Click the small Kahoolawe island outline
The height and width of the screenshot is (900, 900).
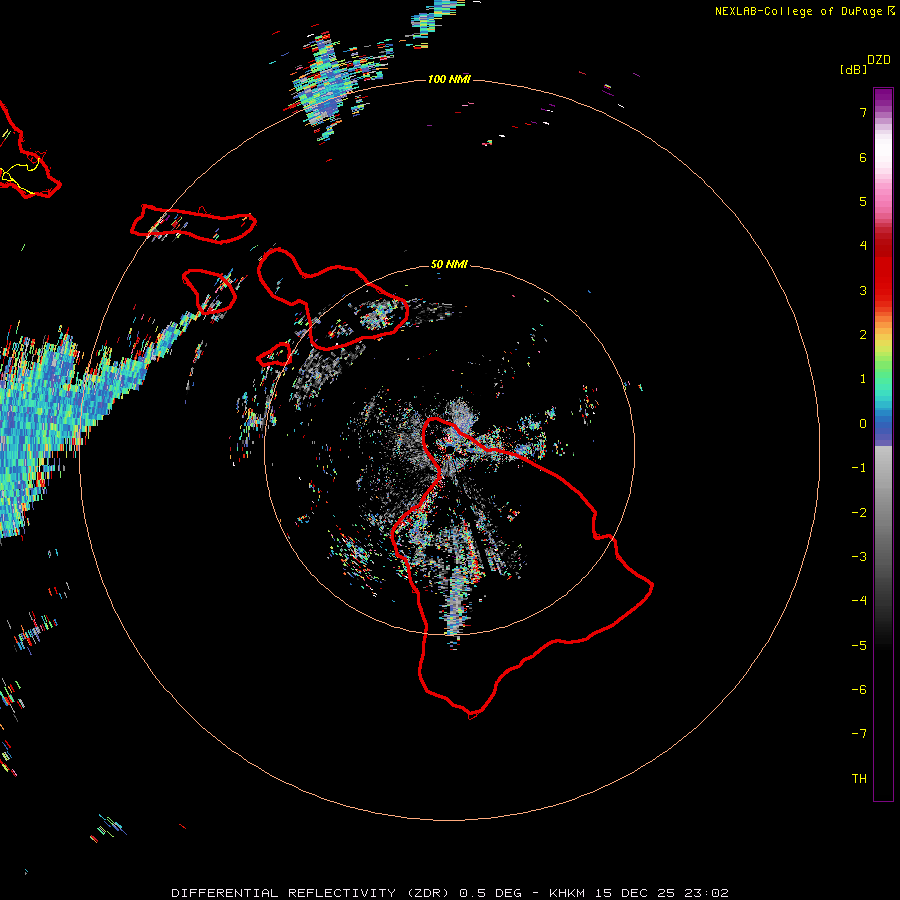(x=274, y=354)
